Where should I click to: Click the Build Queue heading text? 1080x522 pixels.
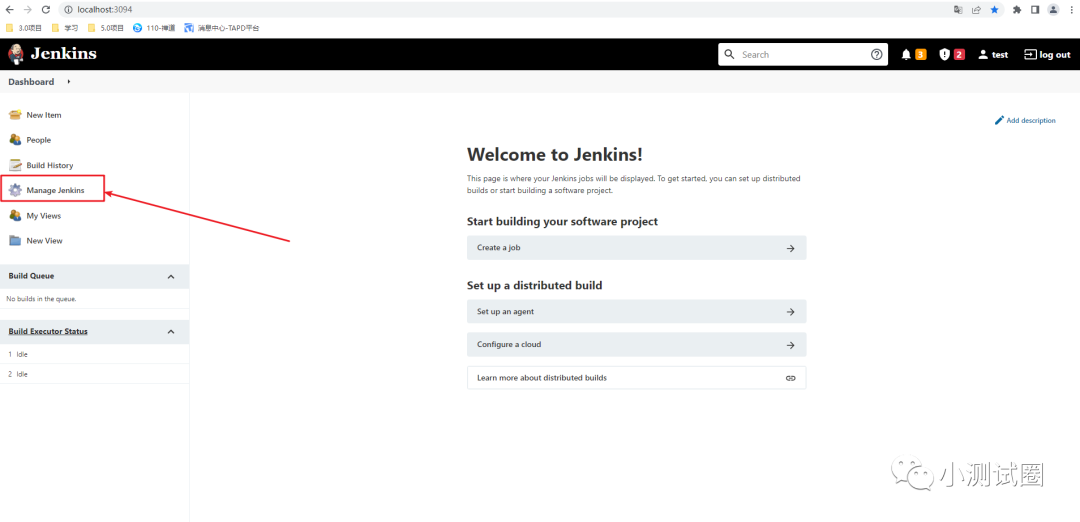[x=31, y=276]
